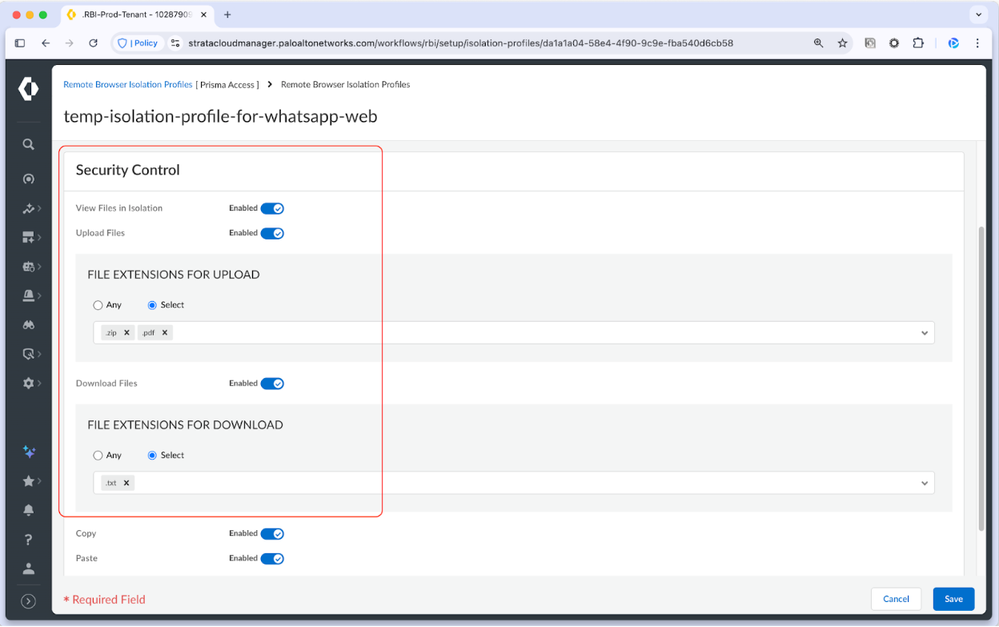Screen dimensions: 999x627
Task: Expand the download file extensions dropdown
Action: point(924,483)
